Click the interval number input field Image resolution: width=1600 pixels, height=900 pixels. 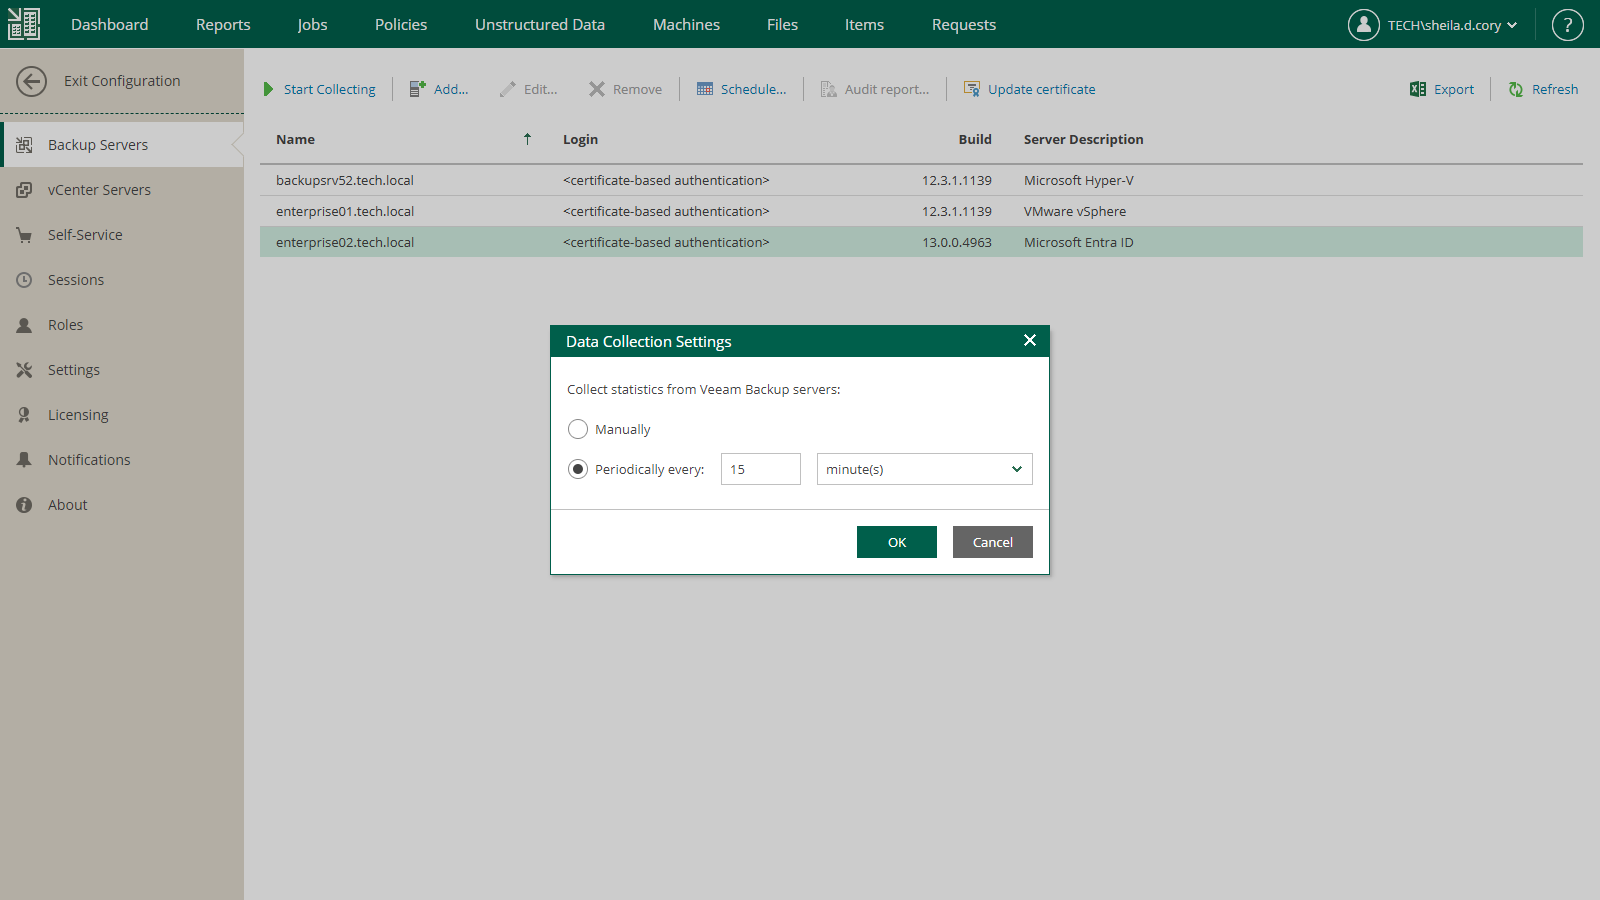pos(761,469)
